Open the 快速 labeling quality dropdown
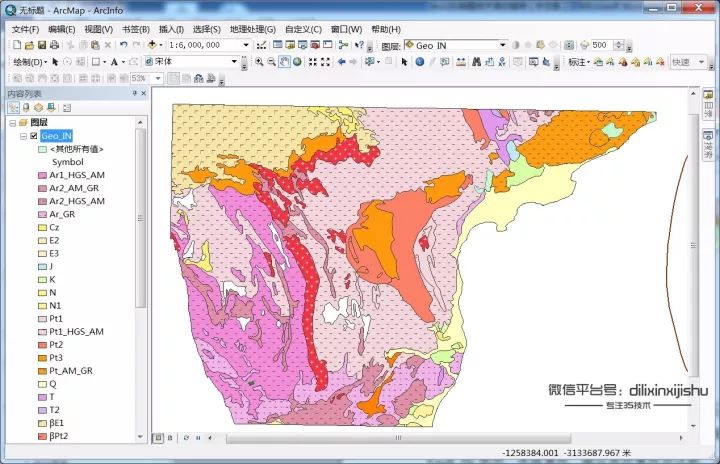Image resolution: width=720 pixels, height=464 pixels. coord(701,62)
